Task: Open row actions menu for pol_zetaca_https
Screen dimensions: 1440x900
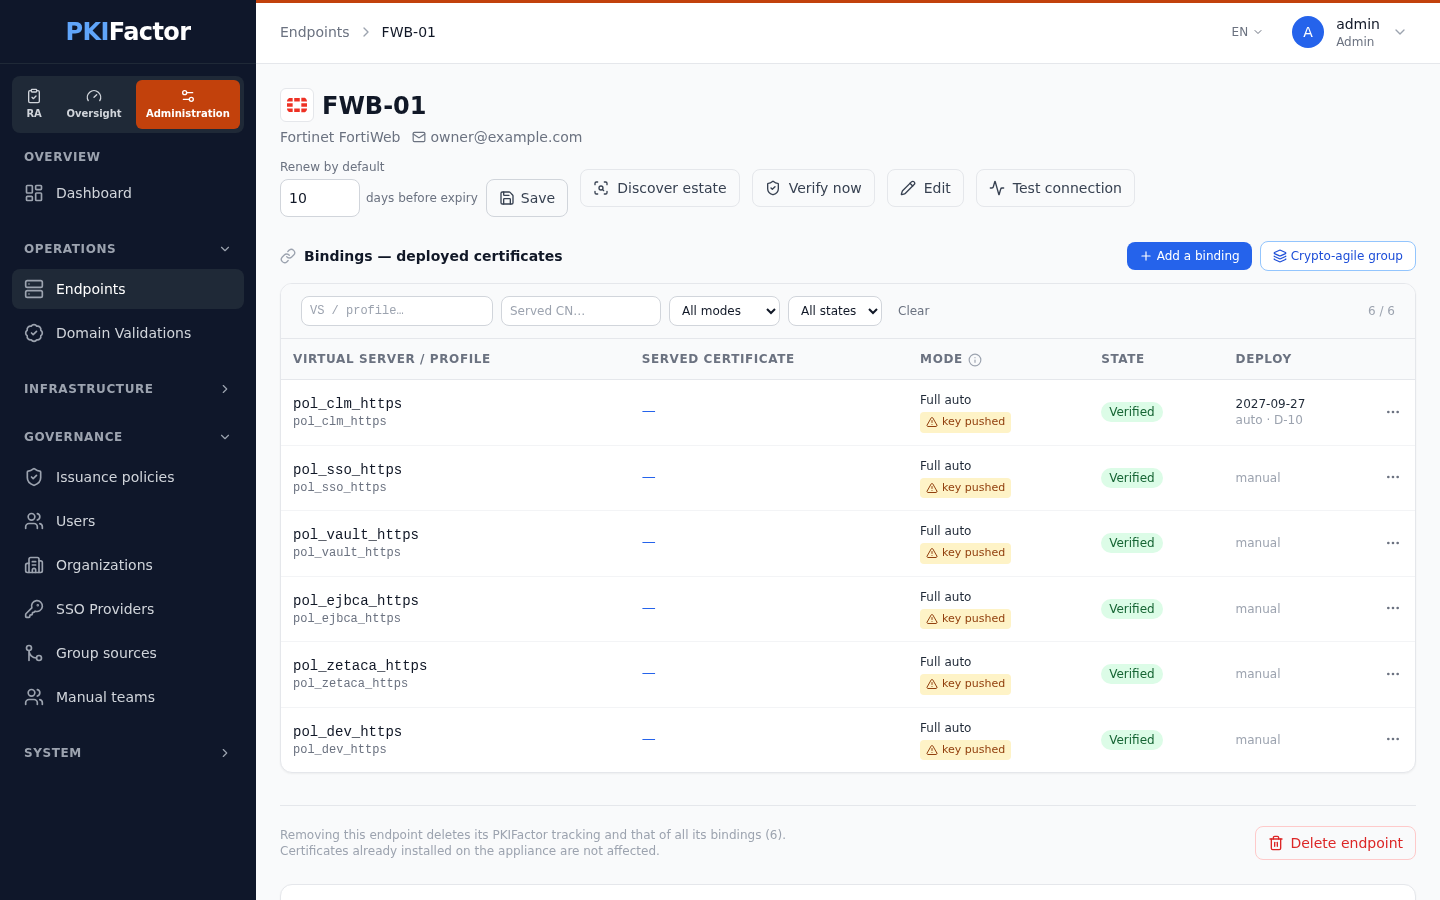Action: (x=1393, y=674)
